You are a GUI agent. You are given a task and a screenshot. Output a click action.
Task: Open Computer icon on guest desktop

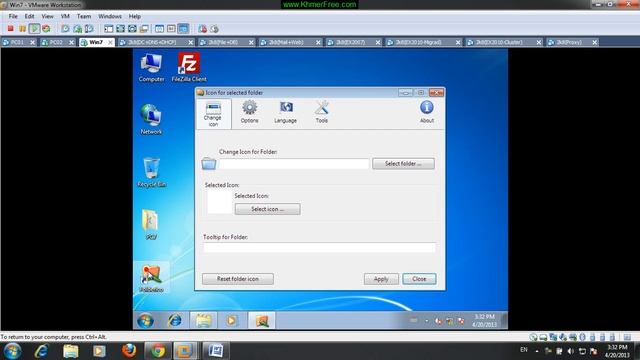(x=151, y=67)
